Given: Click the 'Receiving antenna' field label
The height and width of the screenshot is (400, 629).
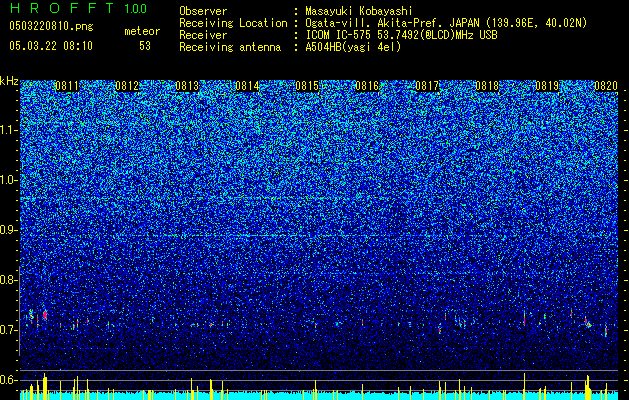Looking at the screenshot, I should click(230, 47).
